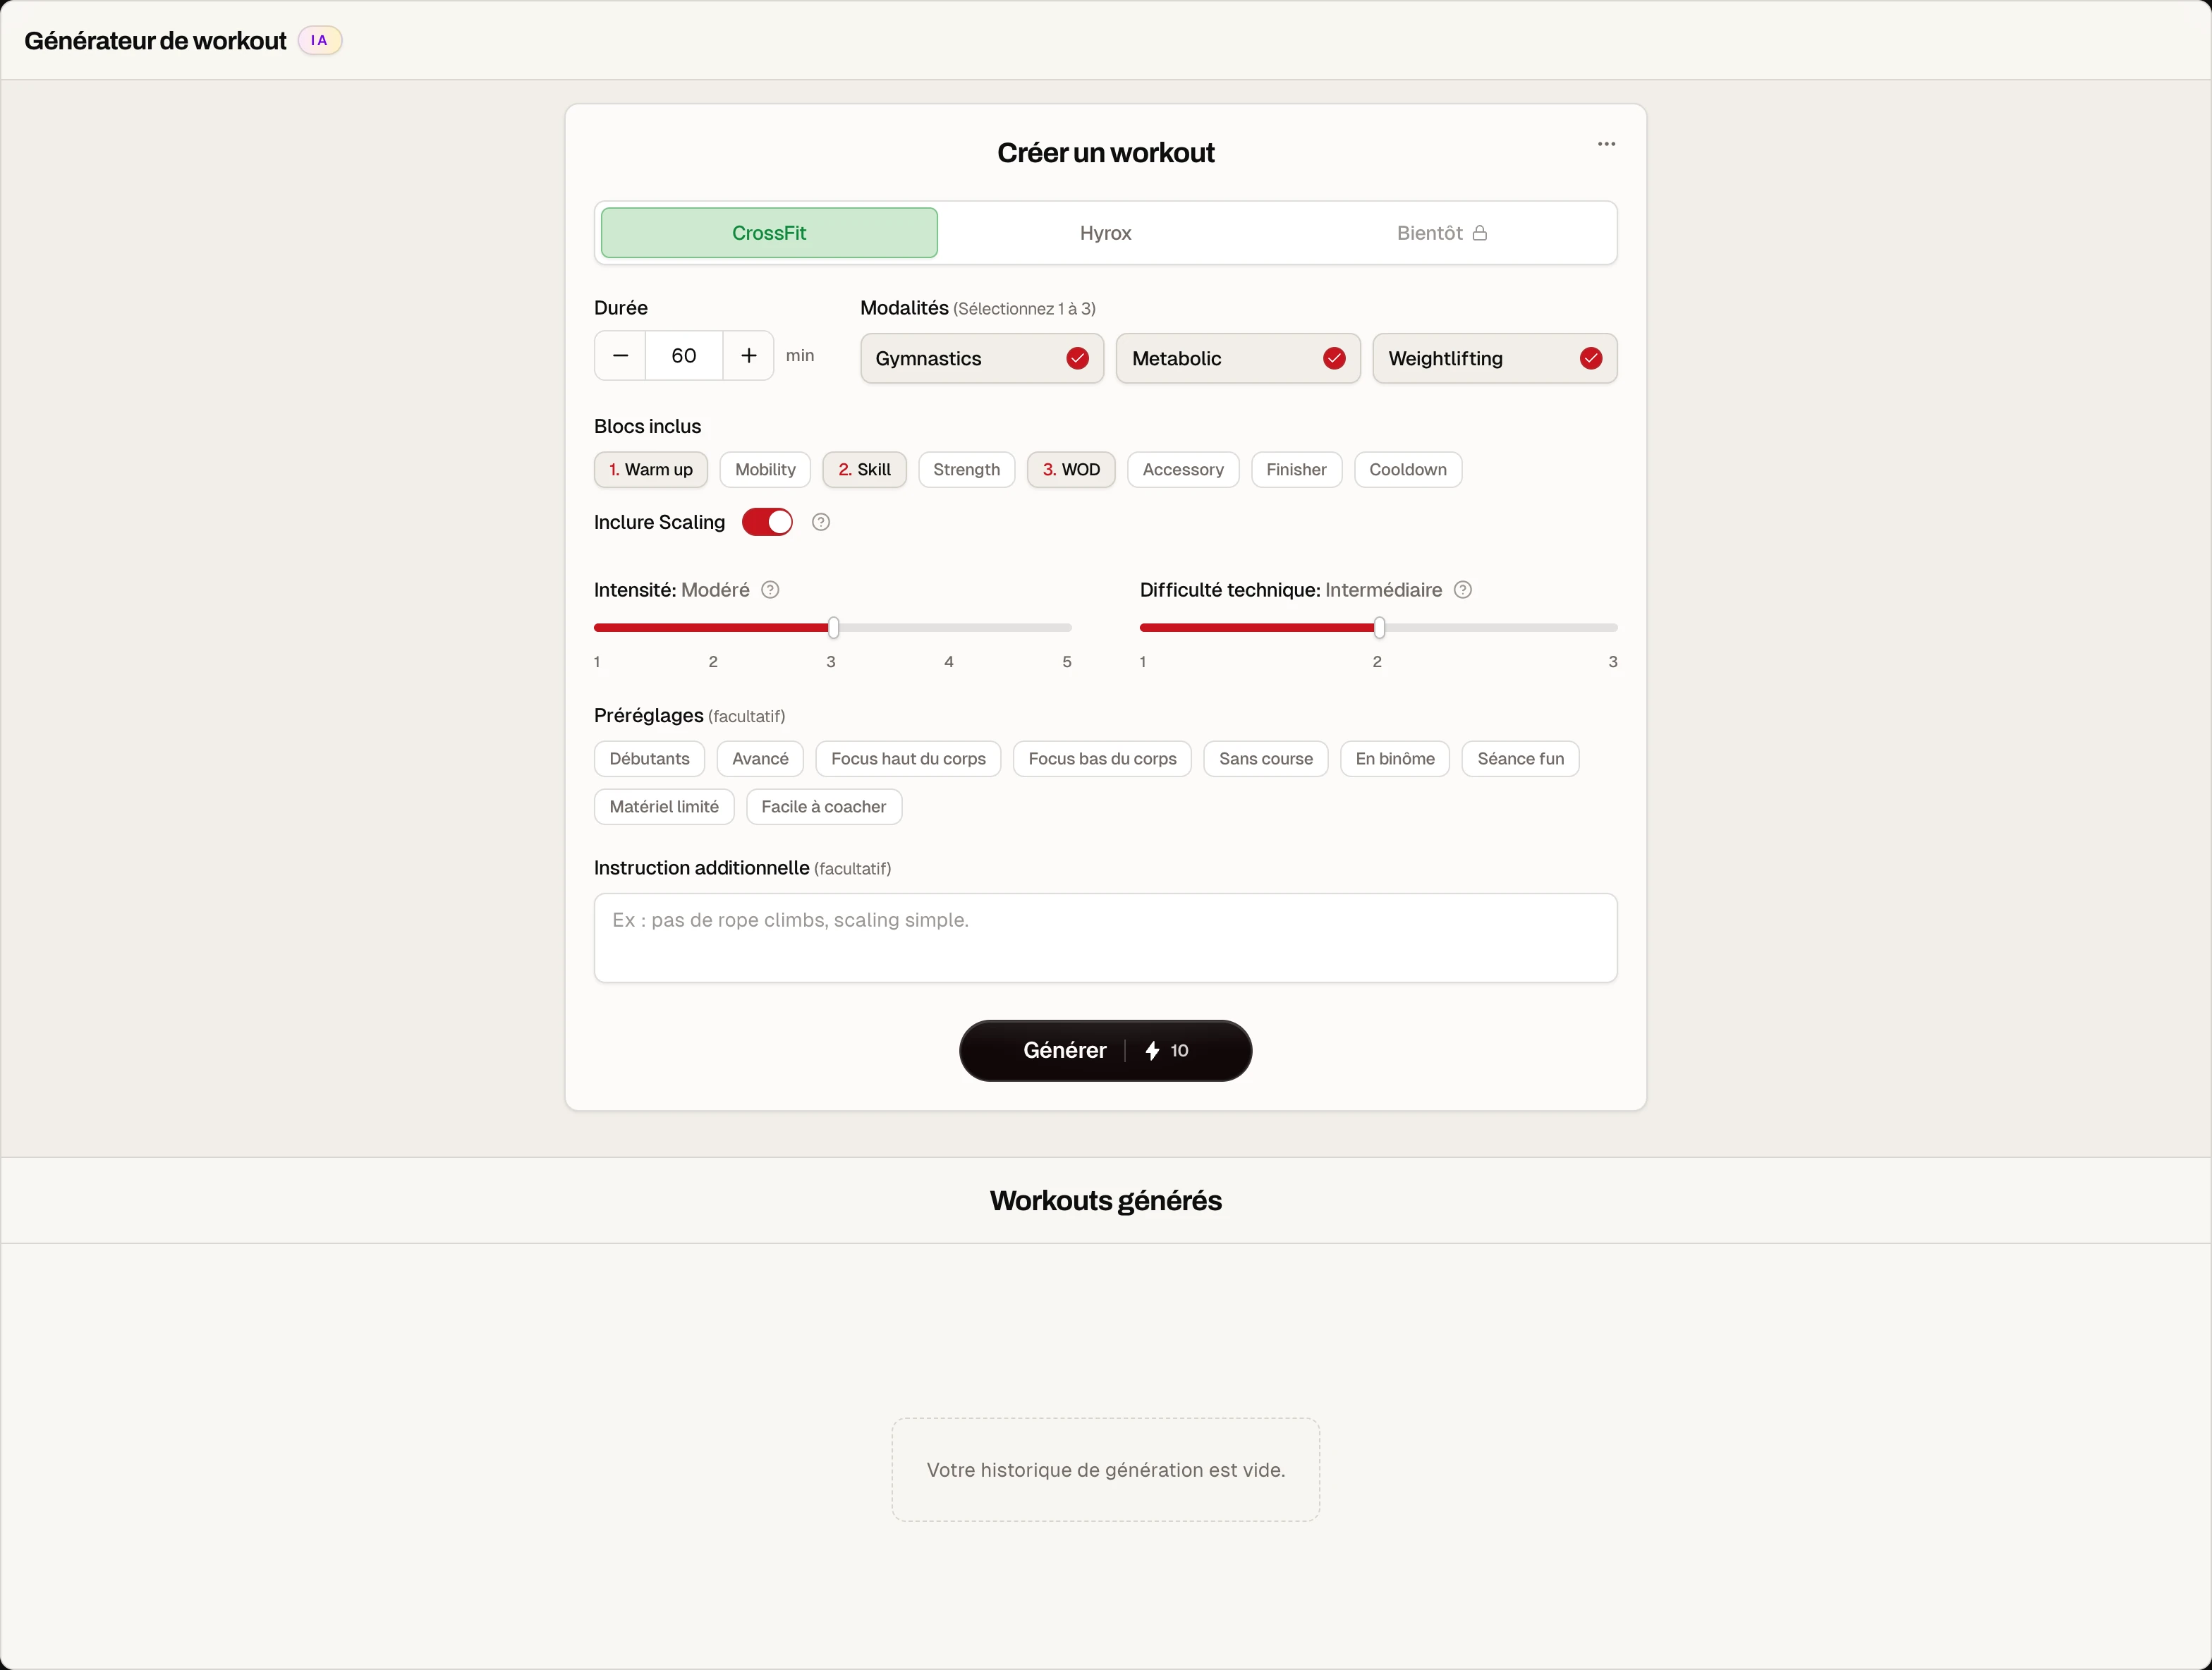Click the IA badge near the title
Screen dimensions: 2212x1670
[x=320, y=41]
